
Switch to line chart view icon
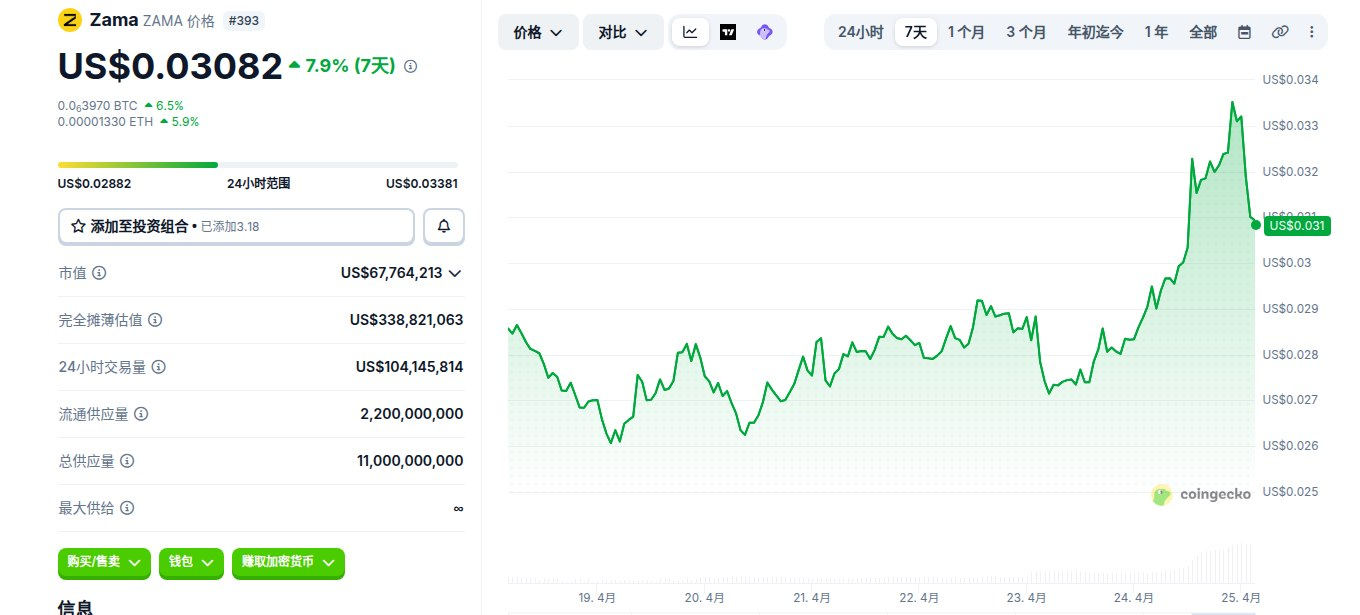pyautogui.click(x=690, y=32)
